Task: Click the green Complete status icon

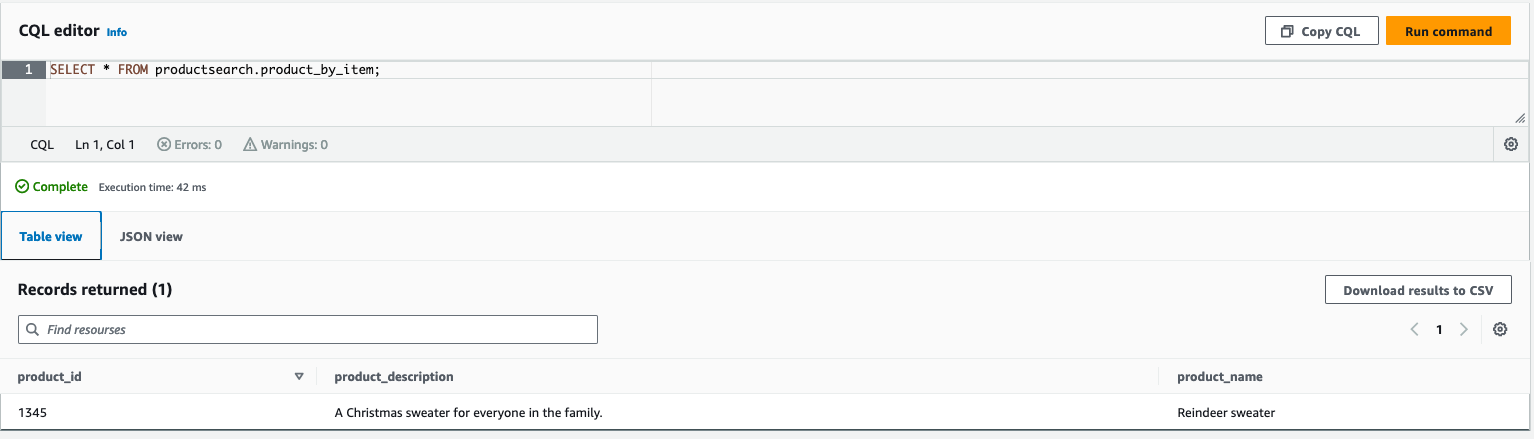Action: tap(22, 187)
